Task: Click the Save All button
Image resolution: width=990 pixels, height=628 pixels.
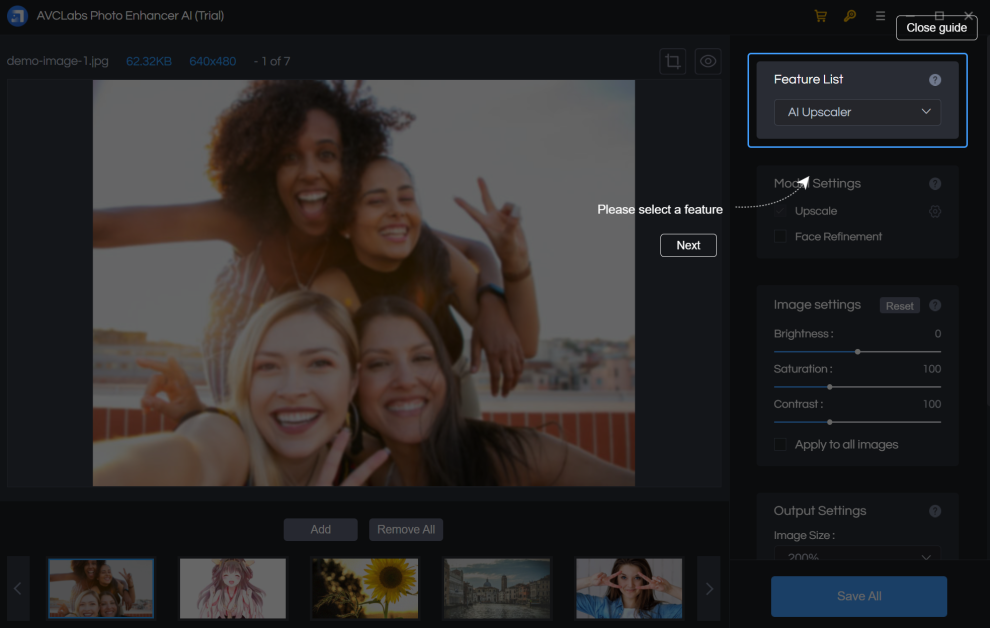Action: tap(859, 596)
